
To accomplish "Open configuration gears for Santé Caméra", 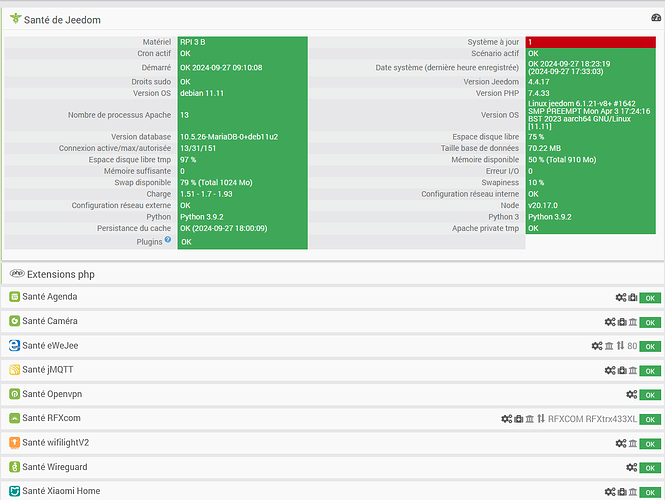I will (x=610, y=322).
